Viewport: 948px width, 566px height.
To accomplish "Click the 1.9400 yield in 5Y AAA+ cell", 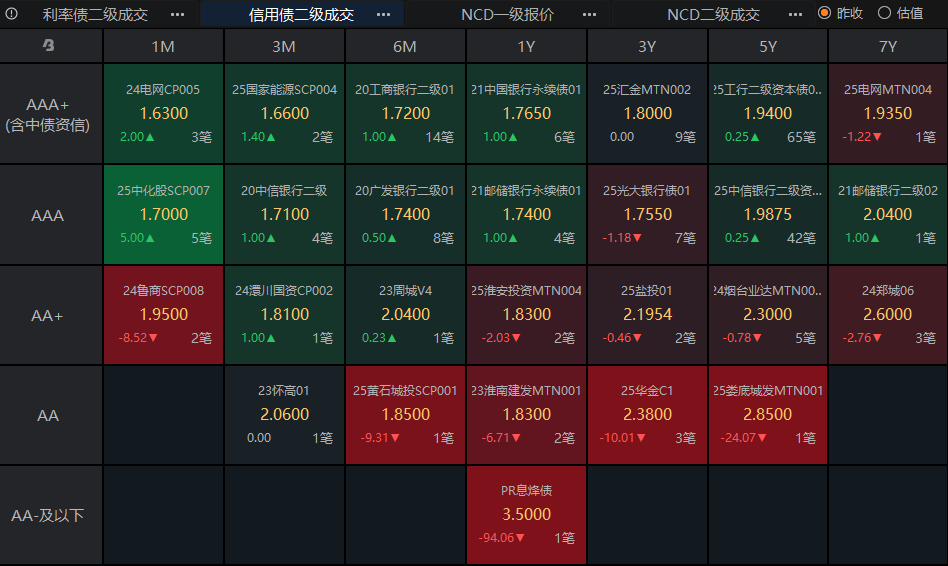I will coord(768,113).
